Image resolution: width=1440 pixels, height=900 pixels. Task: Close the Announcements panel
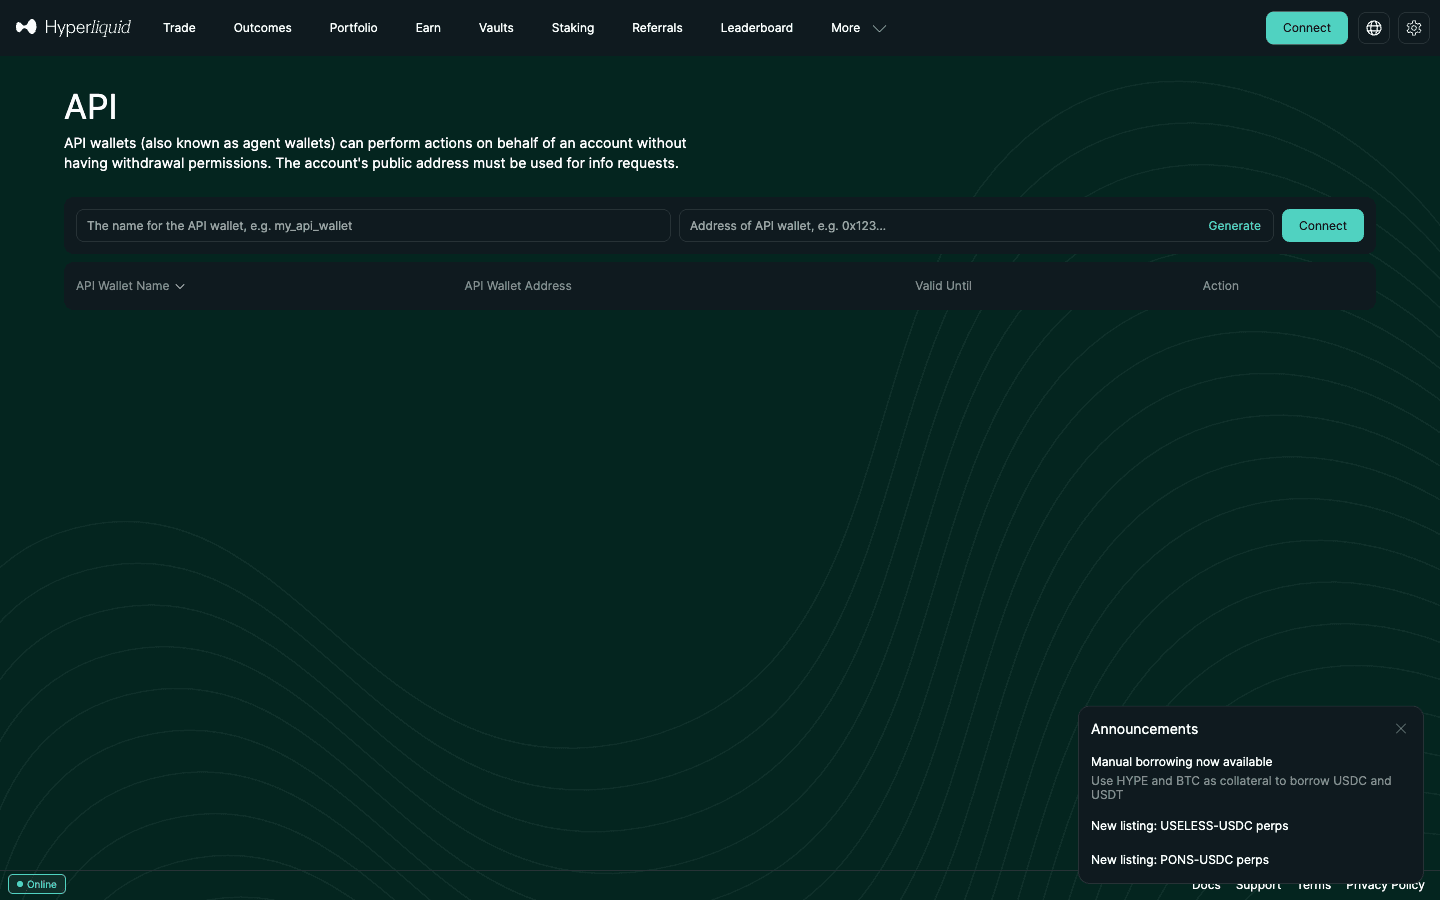[x=1401, y=729]
